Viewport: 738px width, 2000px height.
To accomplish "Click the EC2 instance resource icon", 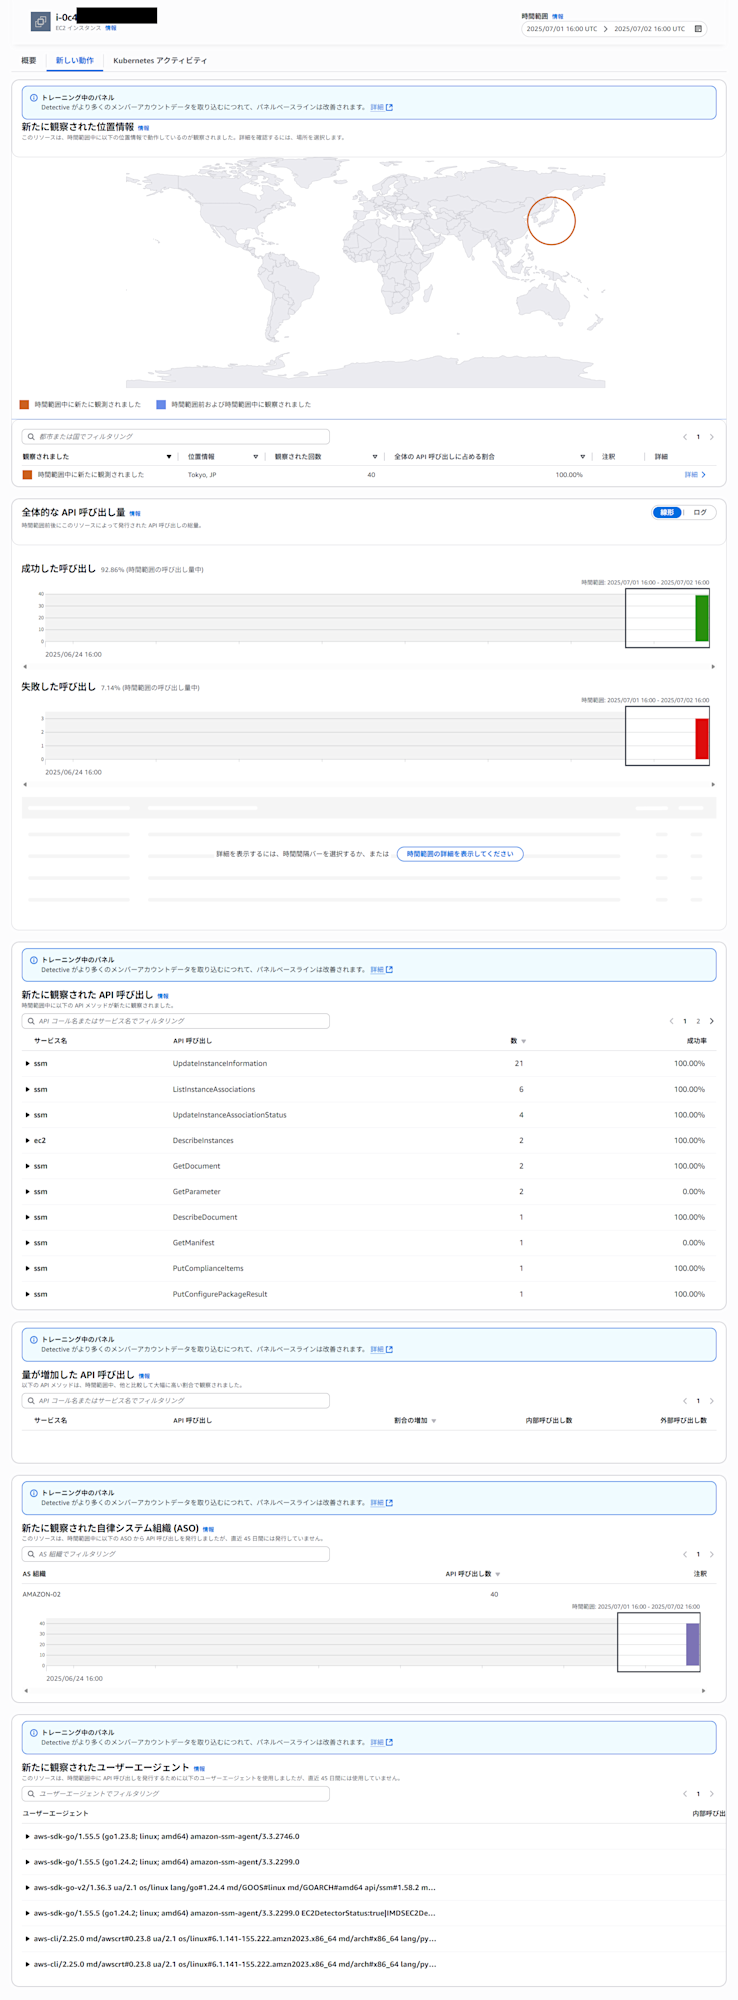I will (41, 21).
